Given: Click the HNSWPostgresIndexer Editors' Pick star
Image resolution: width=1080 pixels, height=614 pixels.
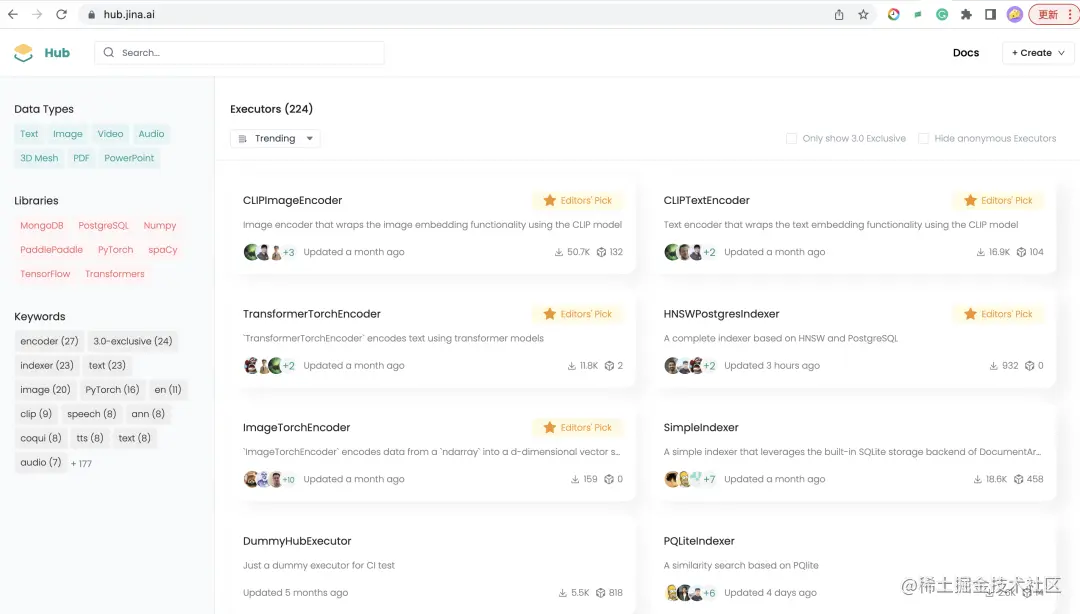Looking at the screenshot, I should coord(970,314).
